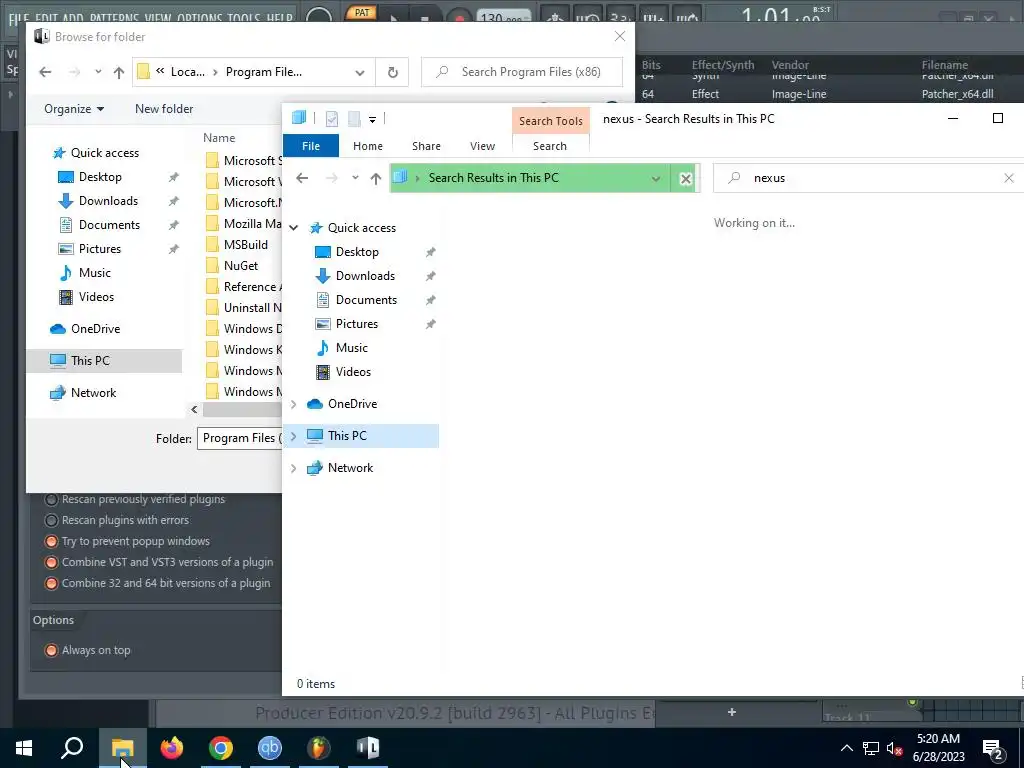Click the Name column header
The width and height of the screenshot is (1024, 768).
(219, 138)
